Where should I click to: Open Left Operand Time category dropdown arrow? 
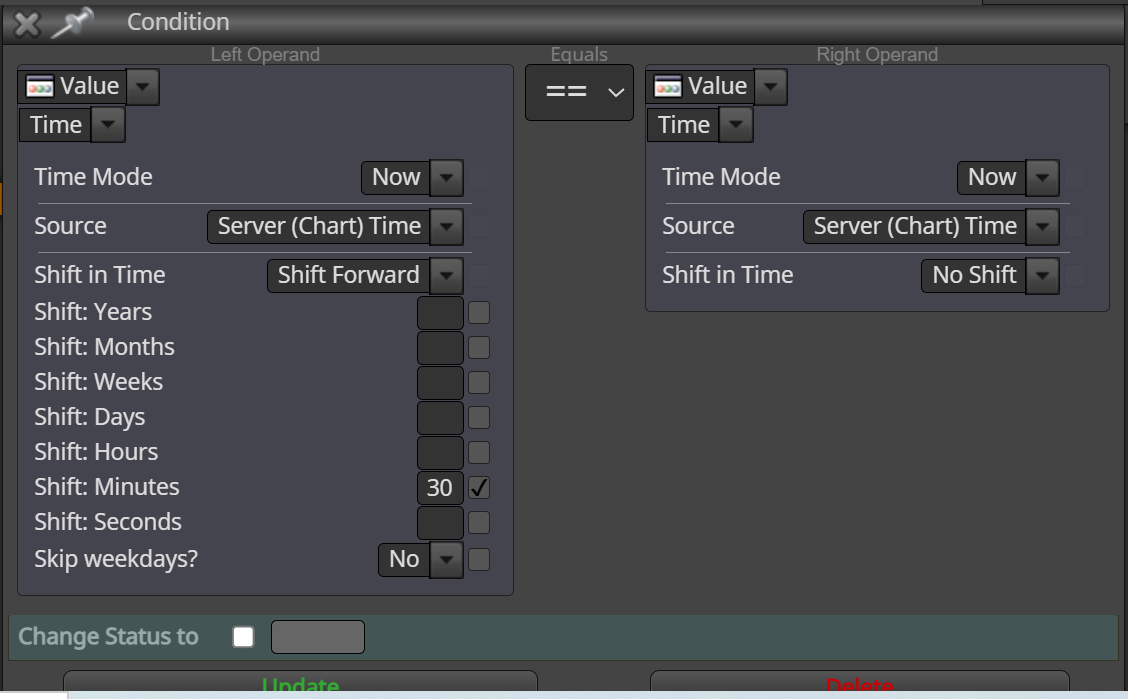108,124
